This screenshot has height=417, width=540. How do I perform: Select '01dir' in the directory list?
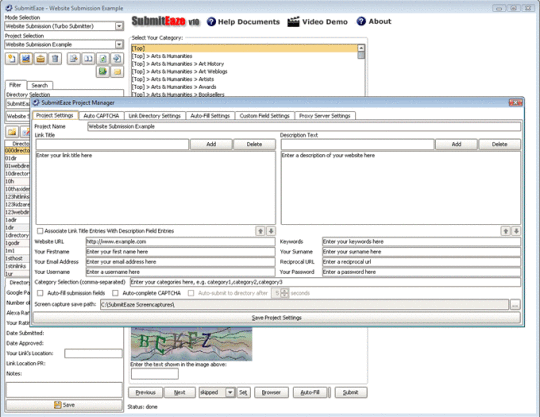(17, 158)
